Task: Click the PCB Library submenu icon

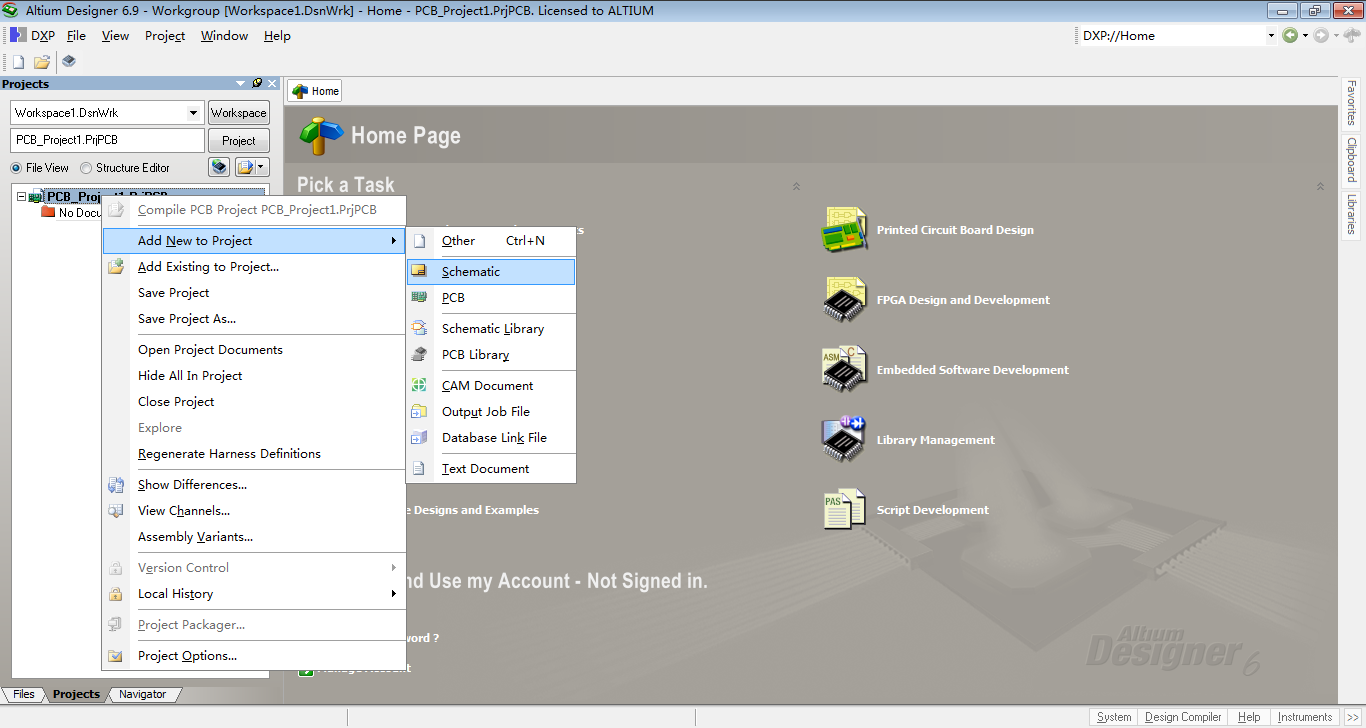Action: pyautogui.click(x=420, y=354)
